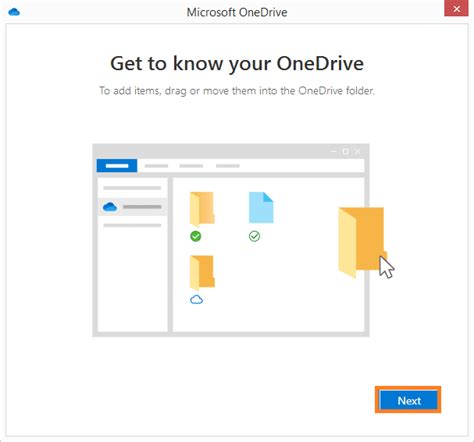Click the 'Get to know your OneDrive' heading
This screenshot has width=474, height=442.
point(237,64)
